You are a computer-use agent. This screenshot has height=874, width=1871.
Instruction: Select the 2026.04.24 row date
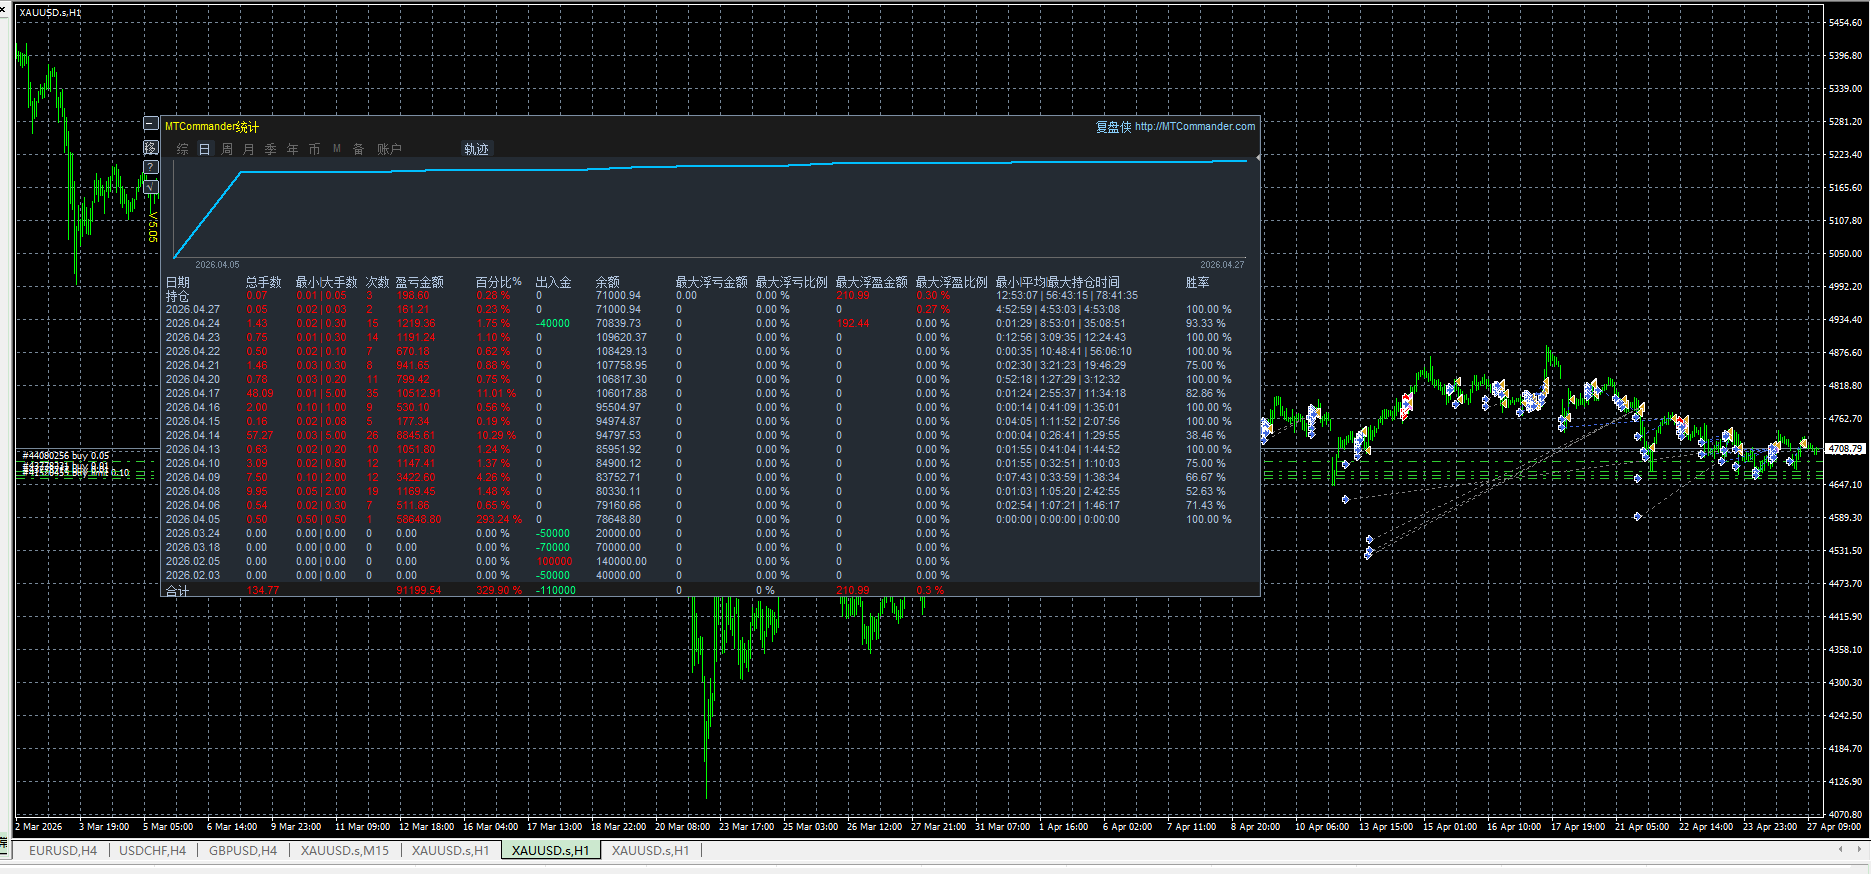pyautogui.click(x=193, y=324)
